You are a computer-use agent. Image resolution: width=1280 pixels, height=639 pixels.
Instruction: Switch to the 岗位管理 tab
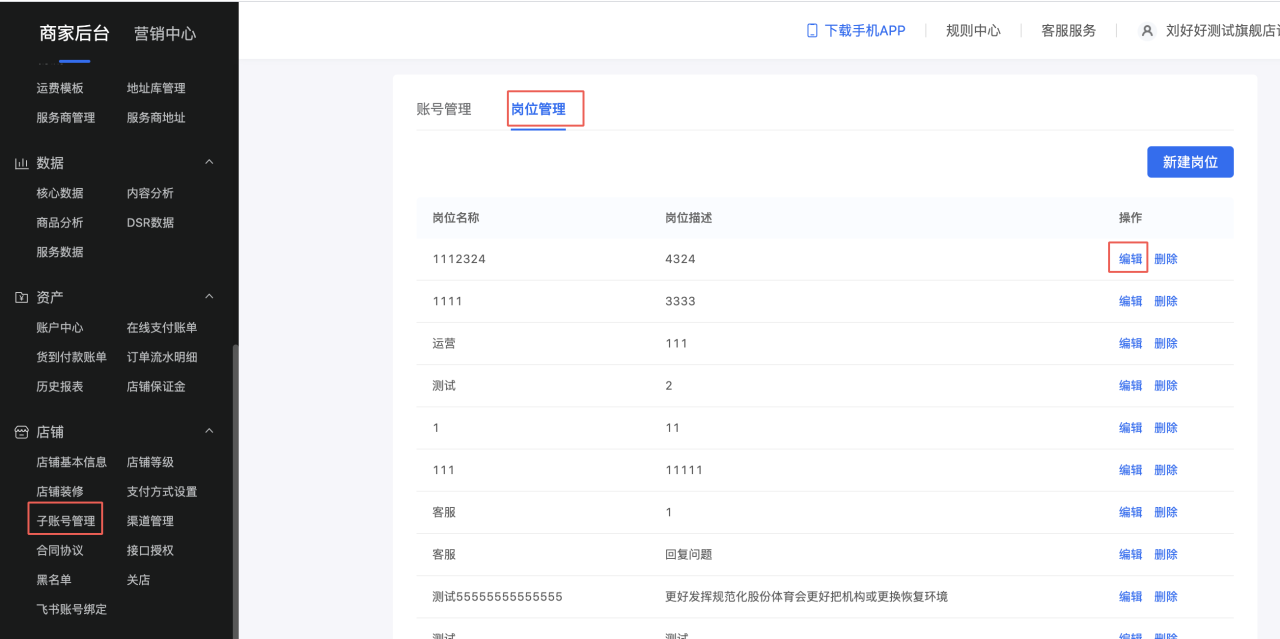(544, 108)
